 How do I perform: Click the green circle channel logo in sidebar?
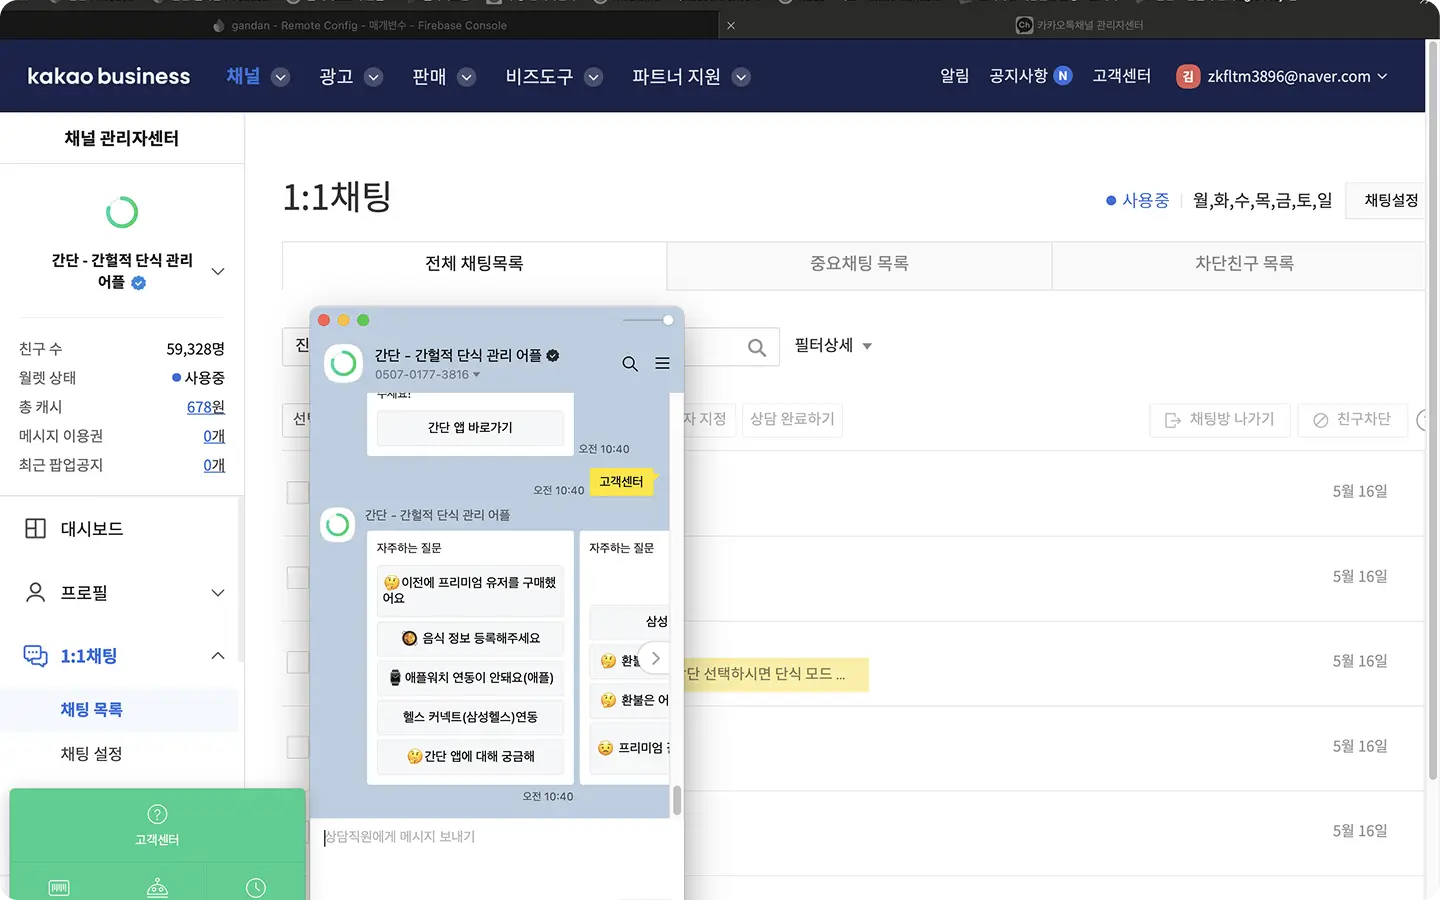[x=122, y=212]
